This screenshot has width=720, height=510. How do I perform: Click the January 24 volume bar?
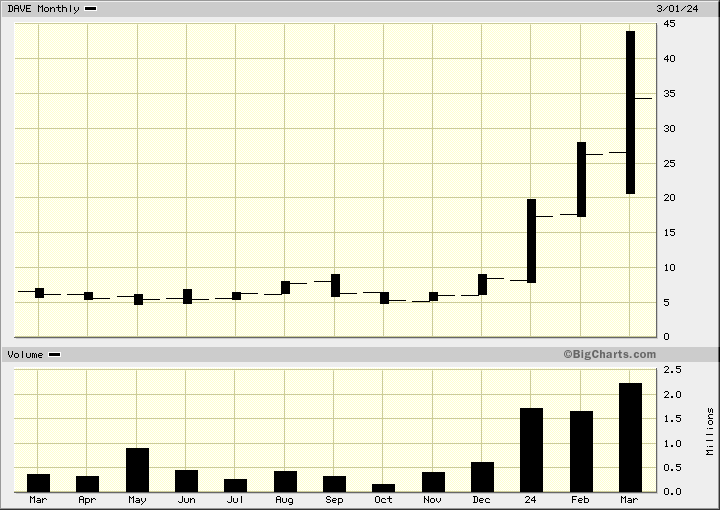531,450
